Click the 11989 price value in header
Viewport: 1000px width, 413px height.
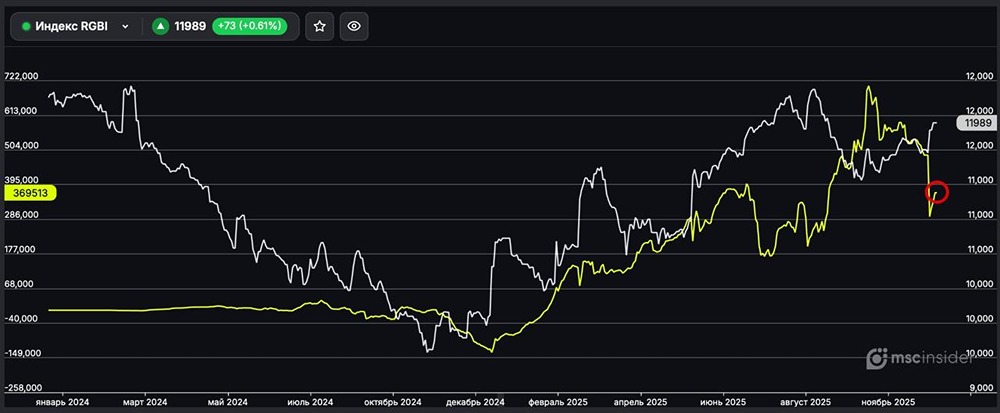pyautogui.click(x=190, y=27)
